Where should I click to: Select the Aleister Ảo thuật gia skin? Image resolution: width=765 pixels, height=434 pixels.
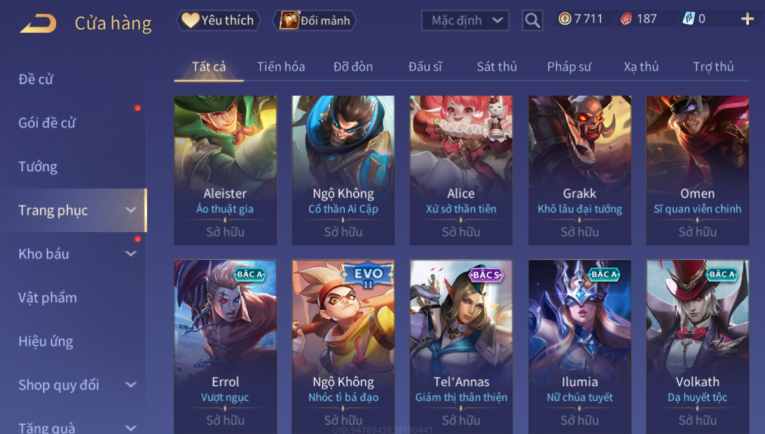pos(225,170)
